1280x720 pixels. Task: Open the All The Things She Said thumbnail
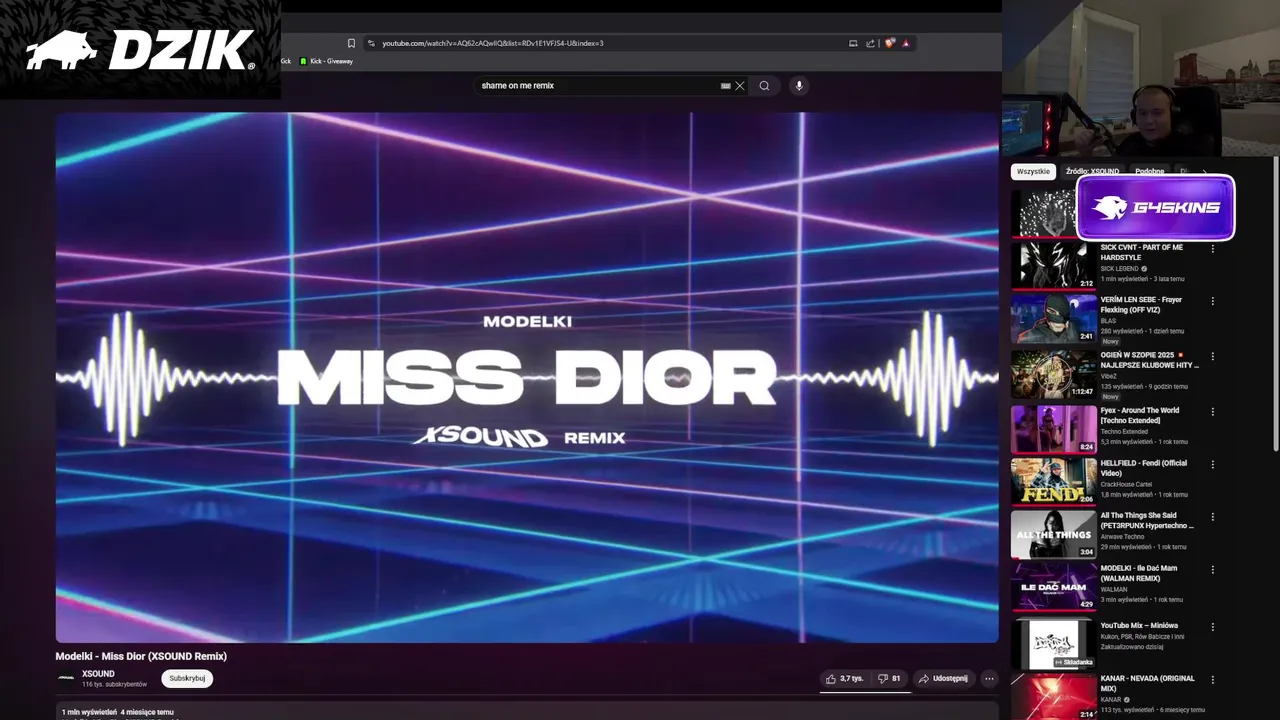click(1053, 534)
